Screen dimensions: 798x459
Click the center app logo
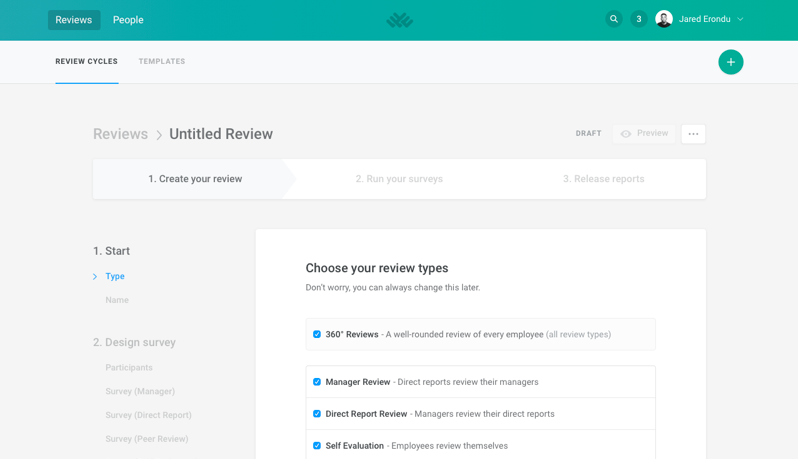pyautogui.click(x=400, y=20)
